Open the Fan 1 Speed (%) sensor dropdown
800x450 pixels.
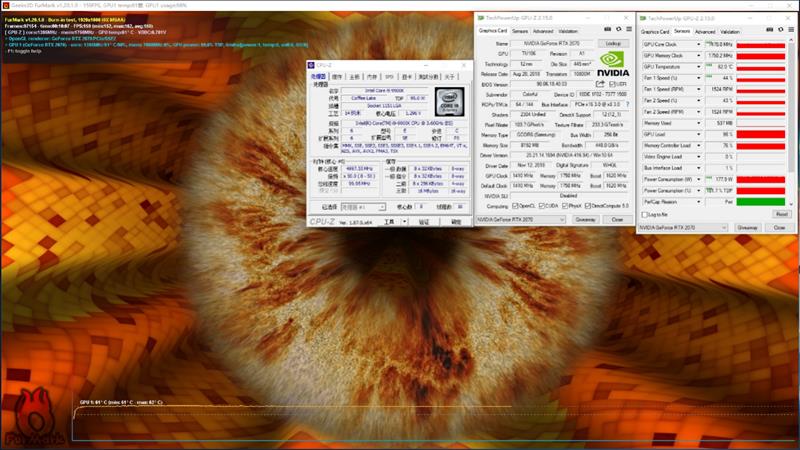point(698,78)
